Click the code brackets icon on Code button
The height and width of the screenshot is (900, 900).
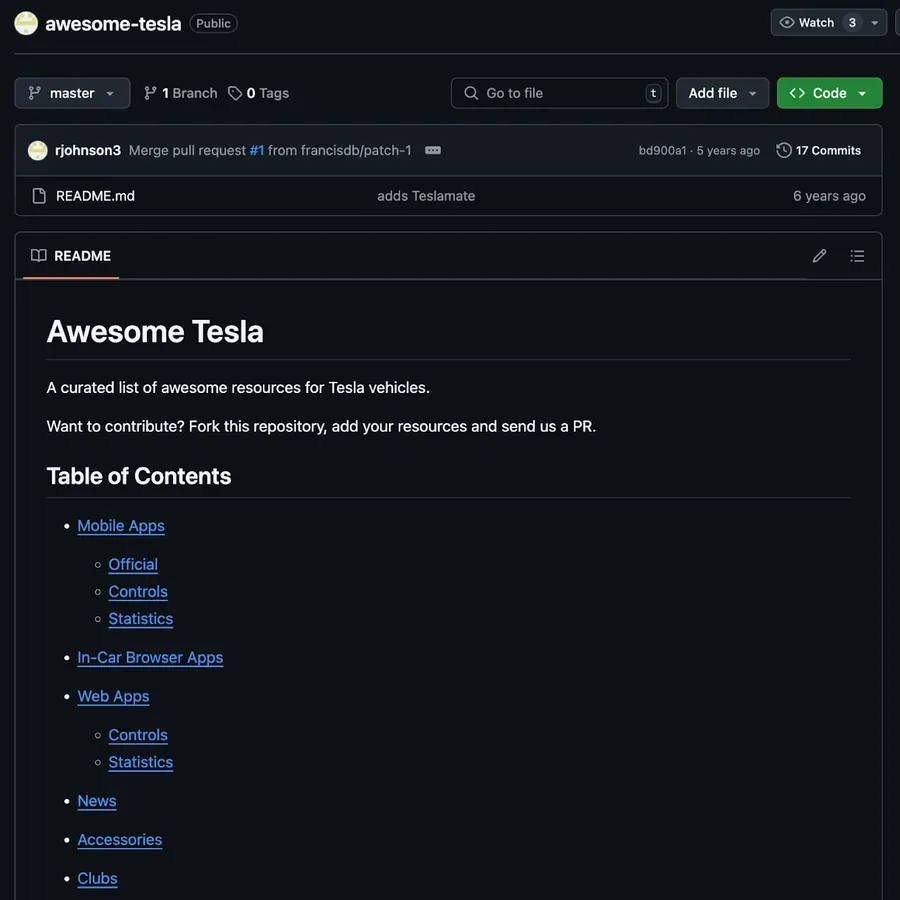(x=797, y=93)
